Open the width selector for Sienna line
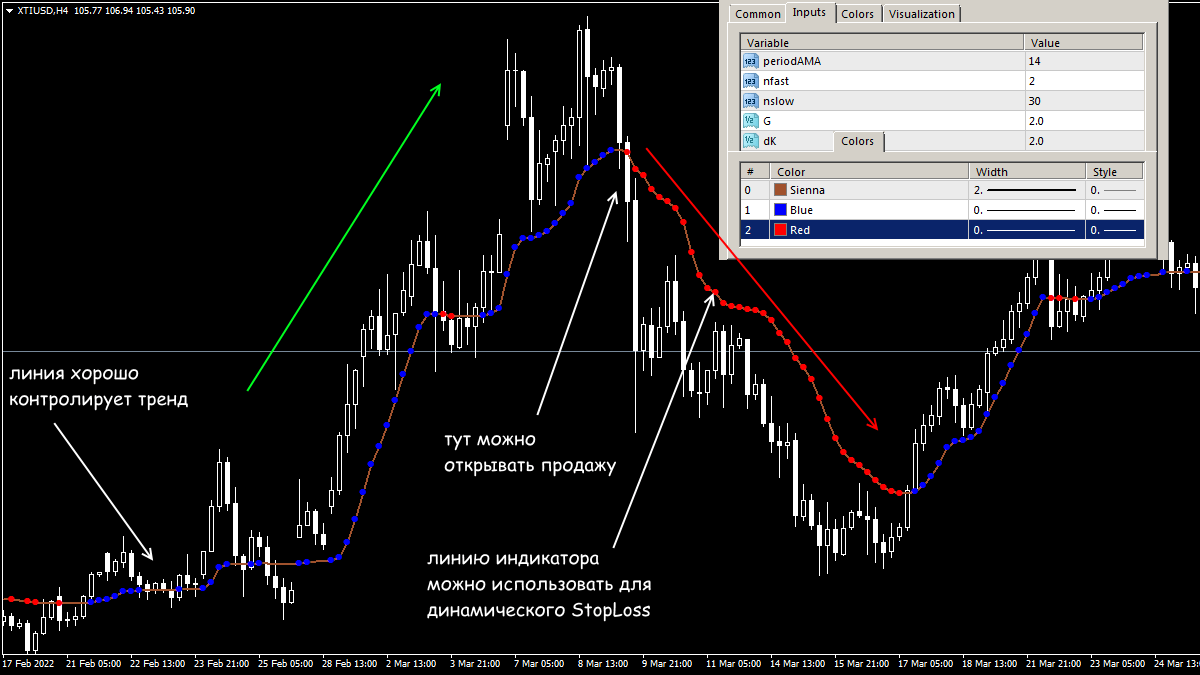The height and width of the screenshot is (675, 1200). pos(1026,190)
